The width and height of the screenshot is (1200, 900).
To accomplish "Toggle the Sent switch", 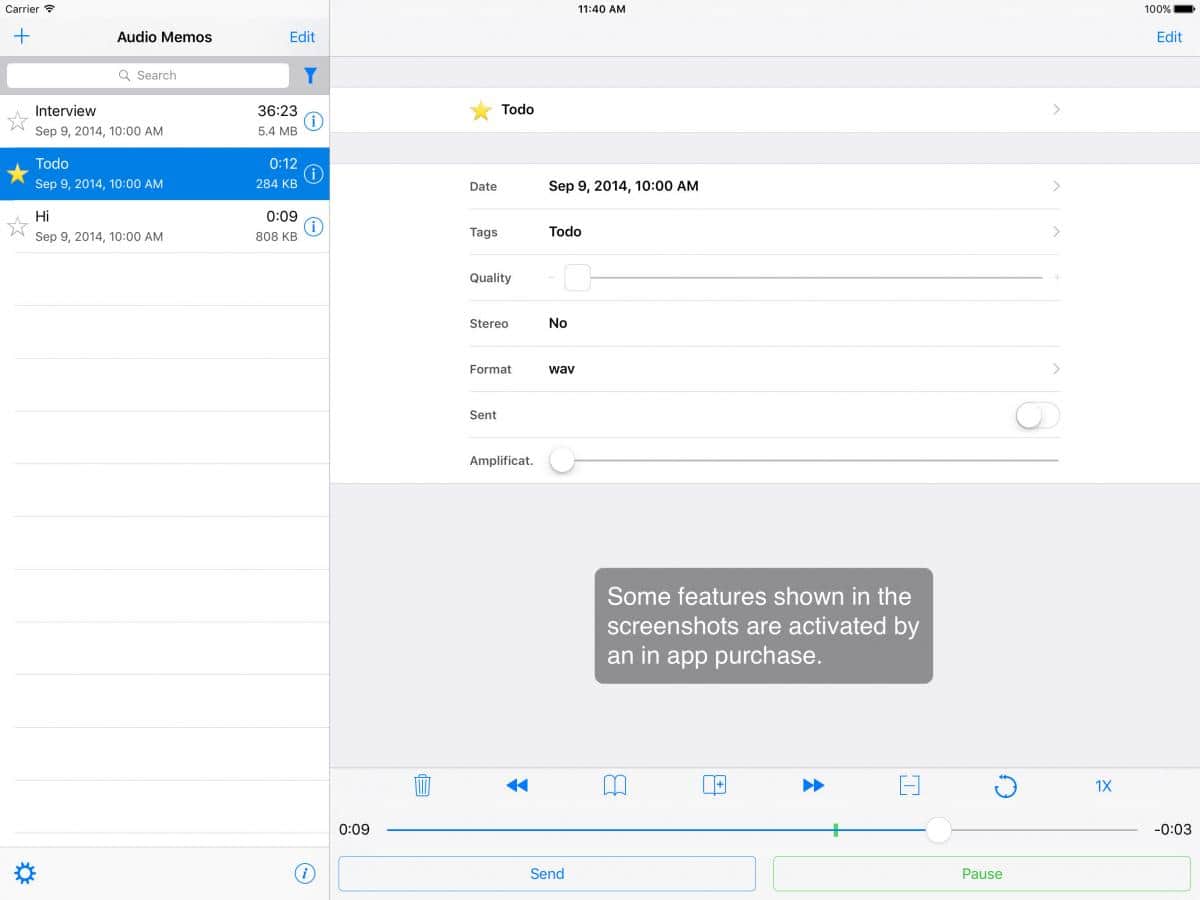I will click(1037, 415).
